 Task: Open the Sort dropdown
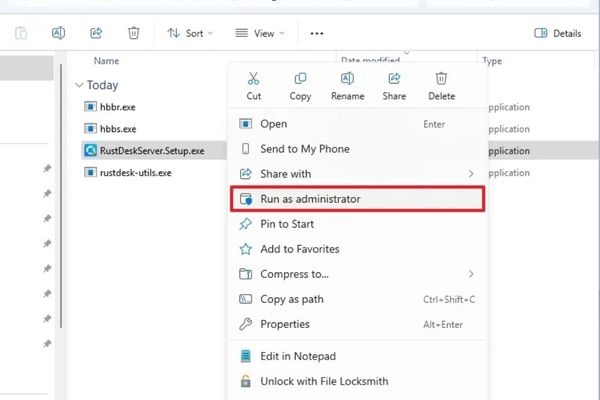point(190,33)
